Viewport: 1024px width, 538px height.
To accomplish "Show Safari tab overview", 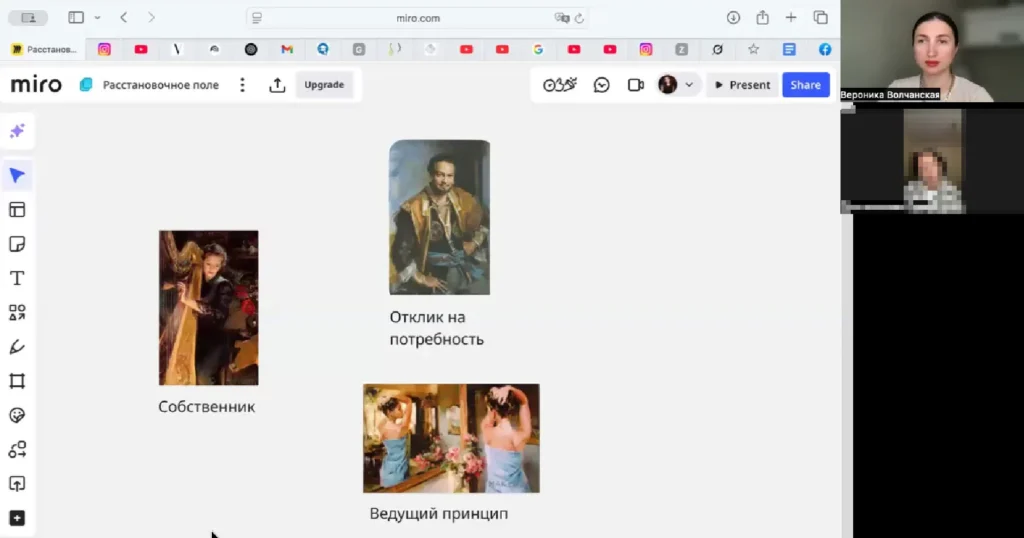I will [x=821, y=18].
